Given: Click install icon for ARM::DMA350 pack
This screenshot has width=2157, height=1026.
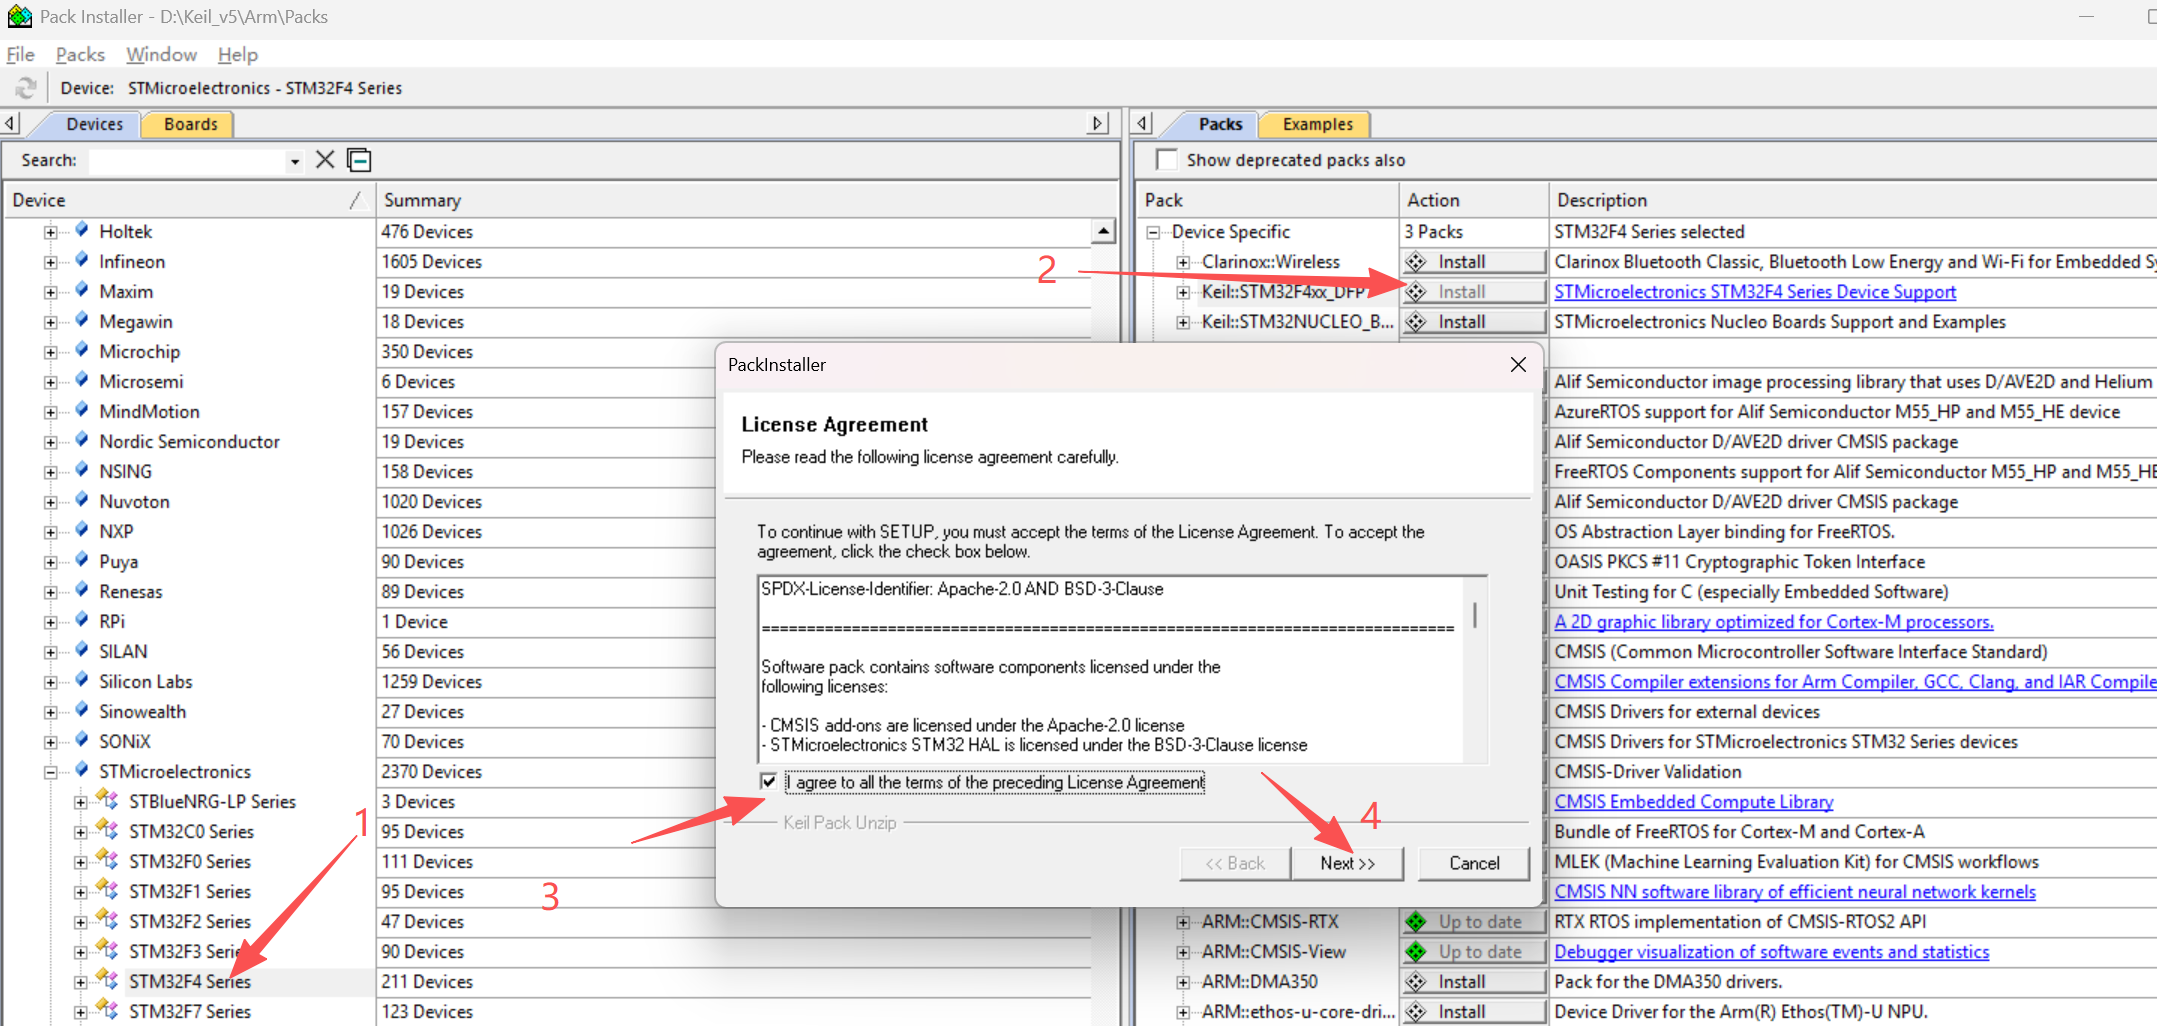Looking at the screenshot, I should [x=1416, y=982].
